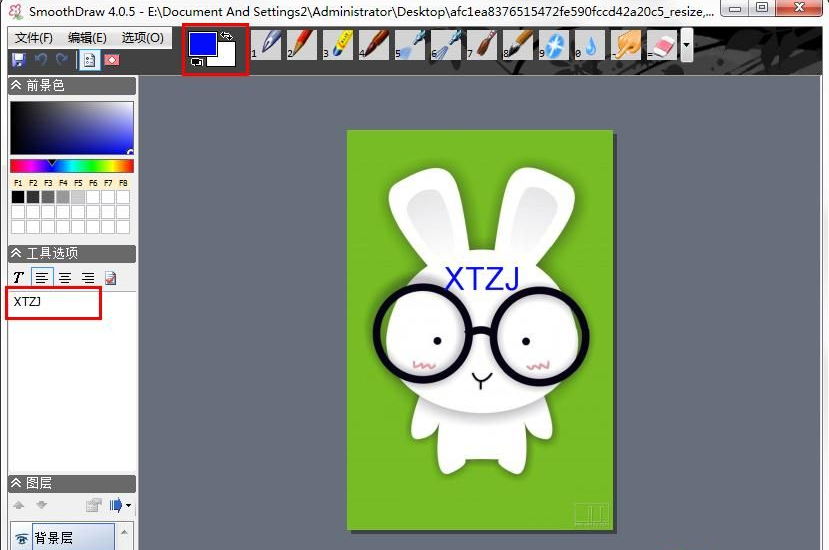Select the red pencil tool

(305, 44)
